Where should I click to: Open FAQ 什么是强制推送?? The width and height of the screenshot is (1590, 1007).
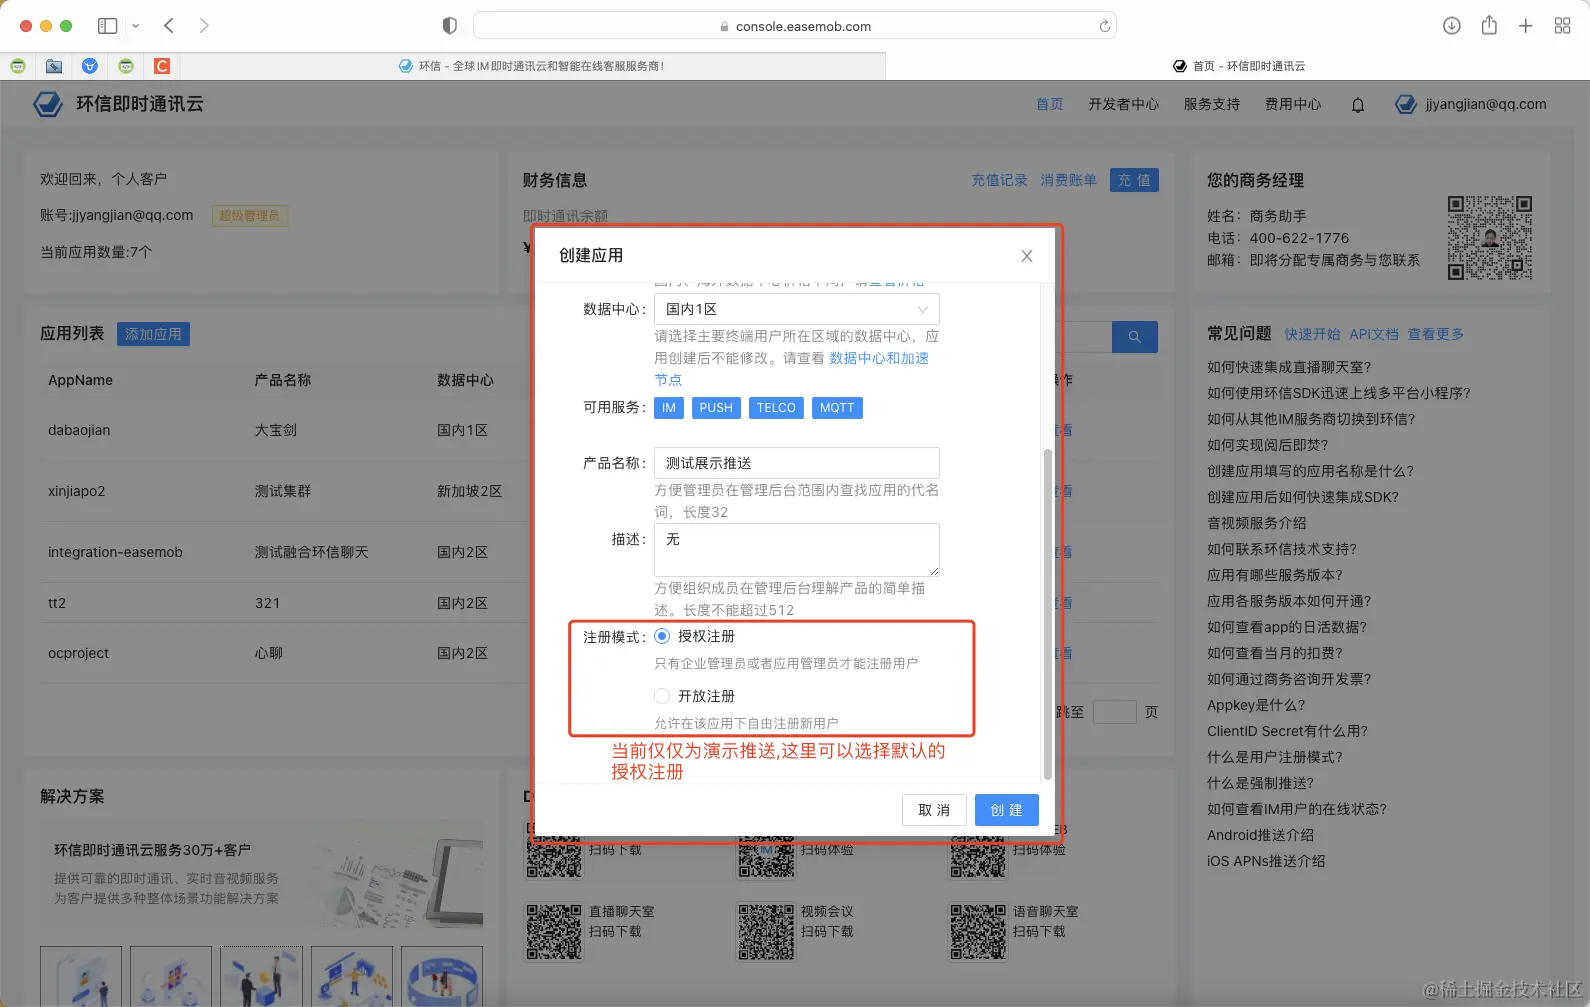pos(1260,783)
